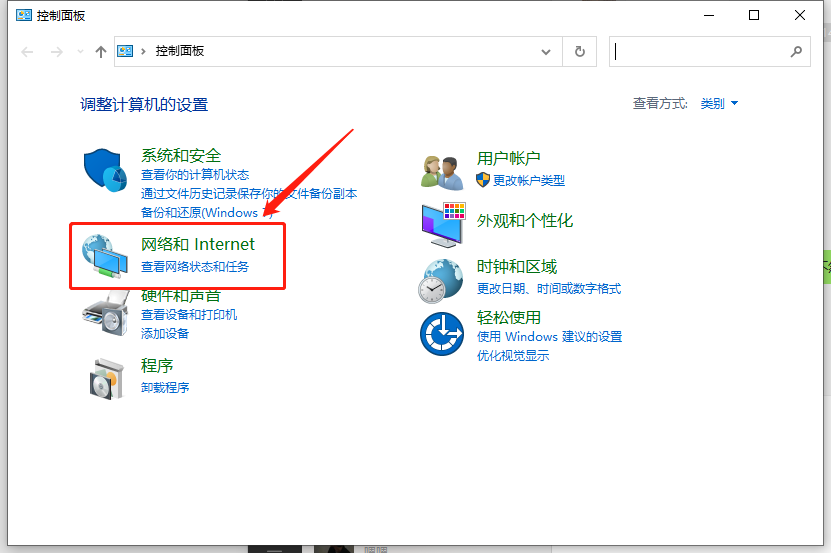Open the Hardware and Sound printer icon
The height and width of the screenshot is (553, 831).
pos(105,314)
